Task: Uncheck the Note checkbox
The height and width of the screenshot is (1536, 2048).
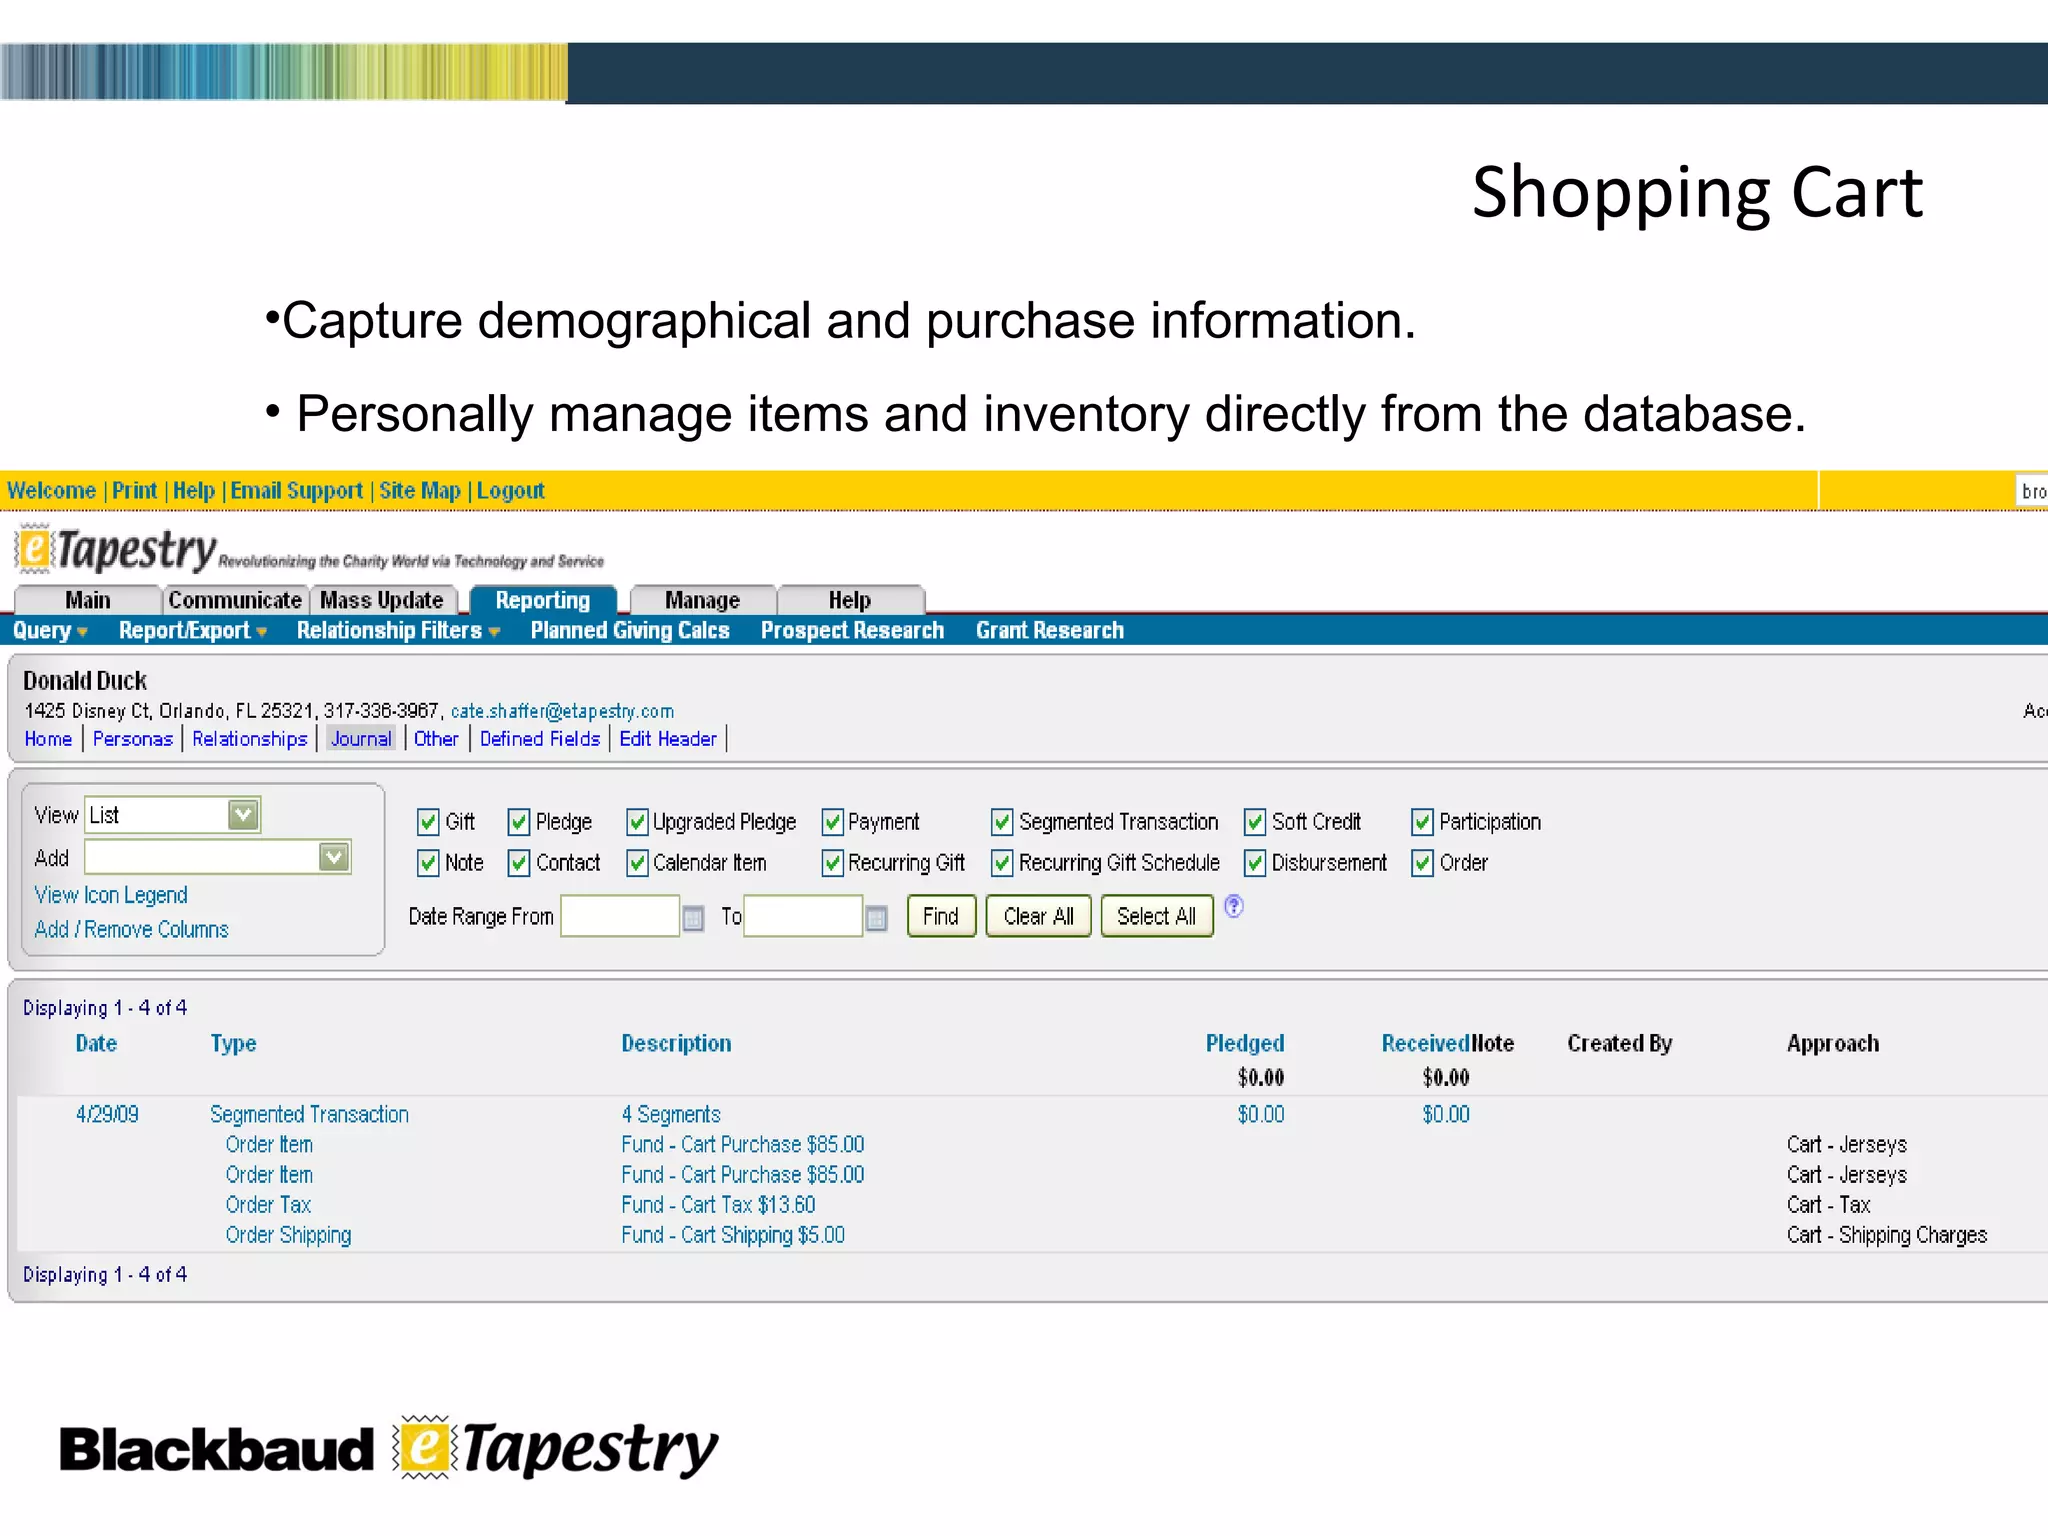Action: [428, 863]
